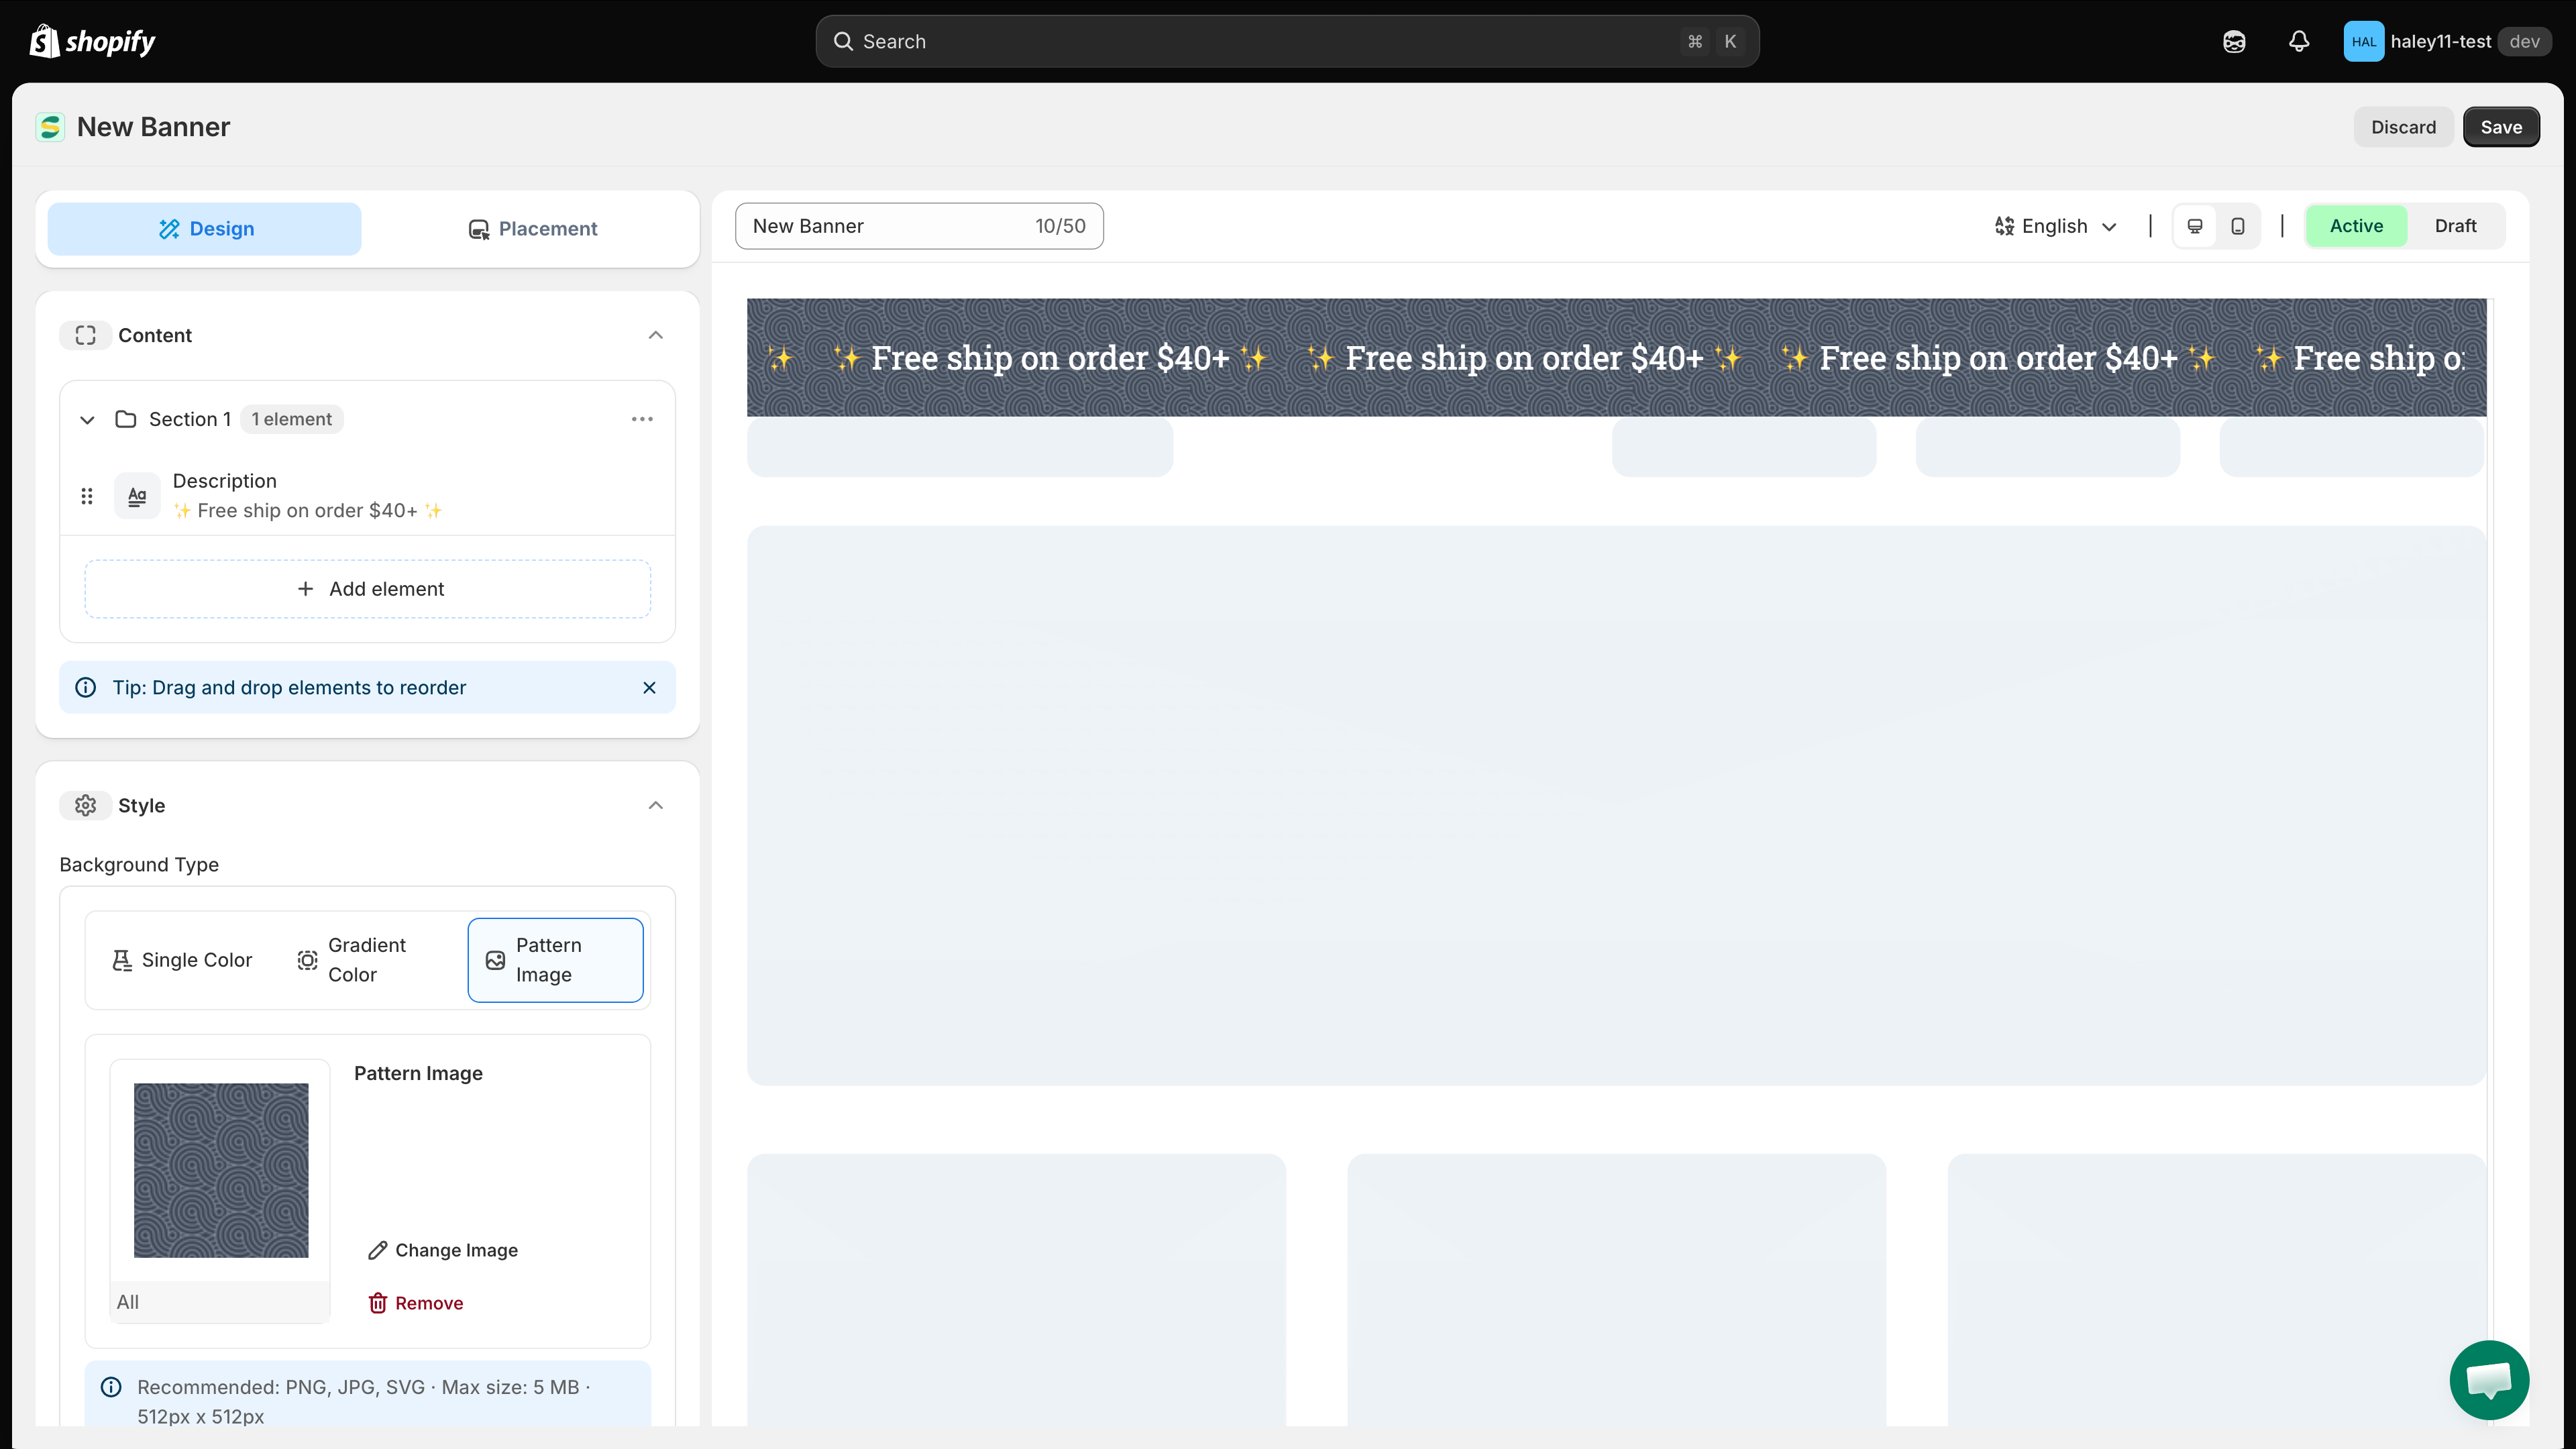Switch to the Placement tab

(x=532, y=229)
